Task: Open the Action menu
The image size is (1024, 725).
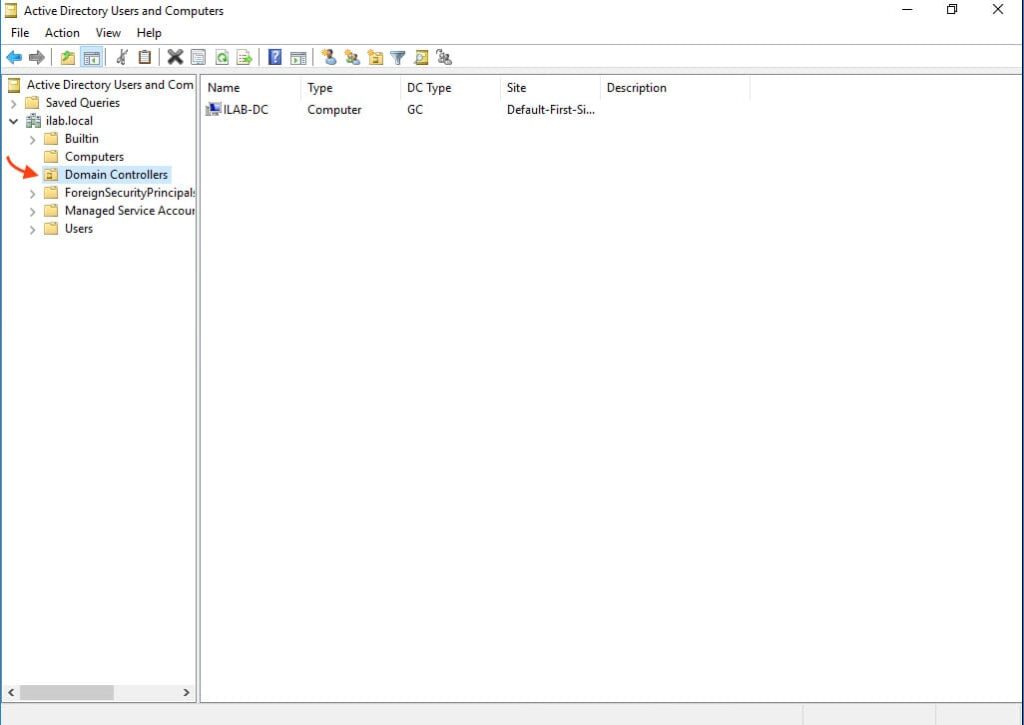Action: [62, 33]
